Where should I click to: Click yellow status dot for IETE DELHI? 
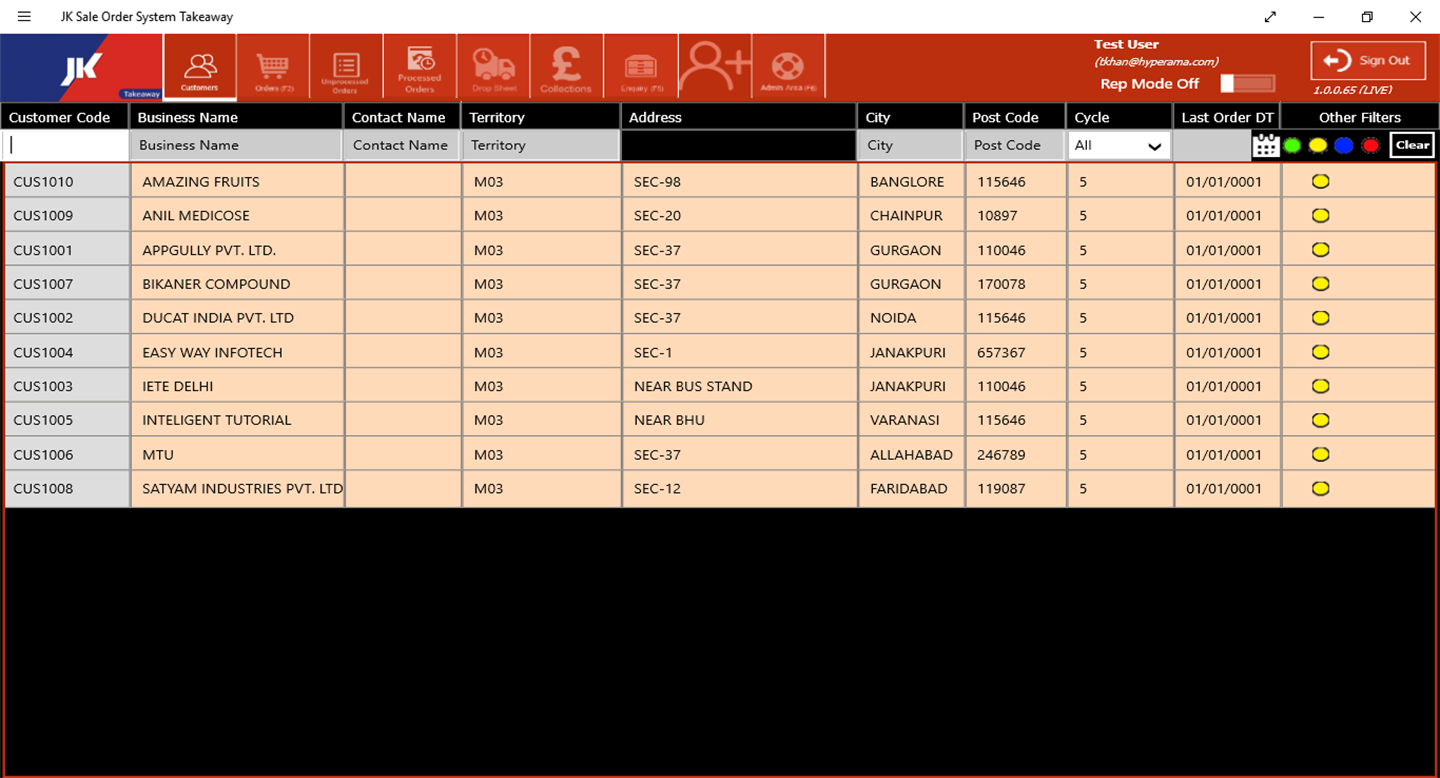[x=1320, y=386]
